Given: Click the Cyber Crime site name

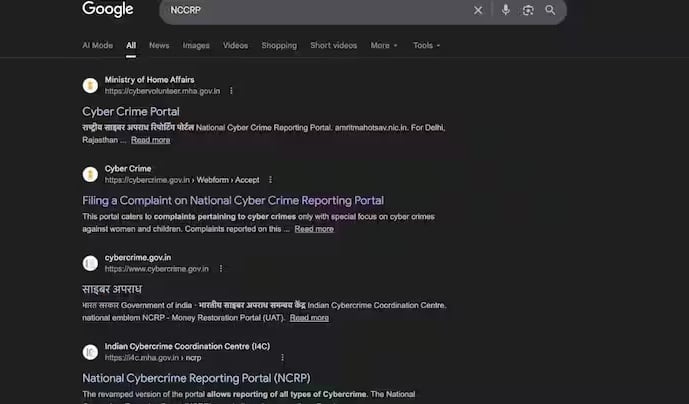Looking at the screenshot, I should pos(128,168).
